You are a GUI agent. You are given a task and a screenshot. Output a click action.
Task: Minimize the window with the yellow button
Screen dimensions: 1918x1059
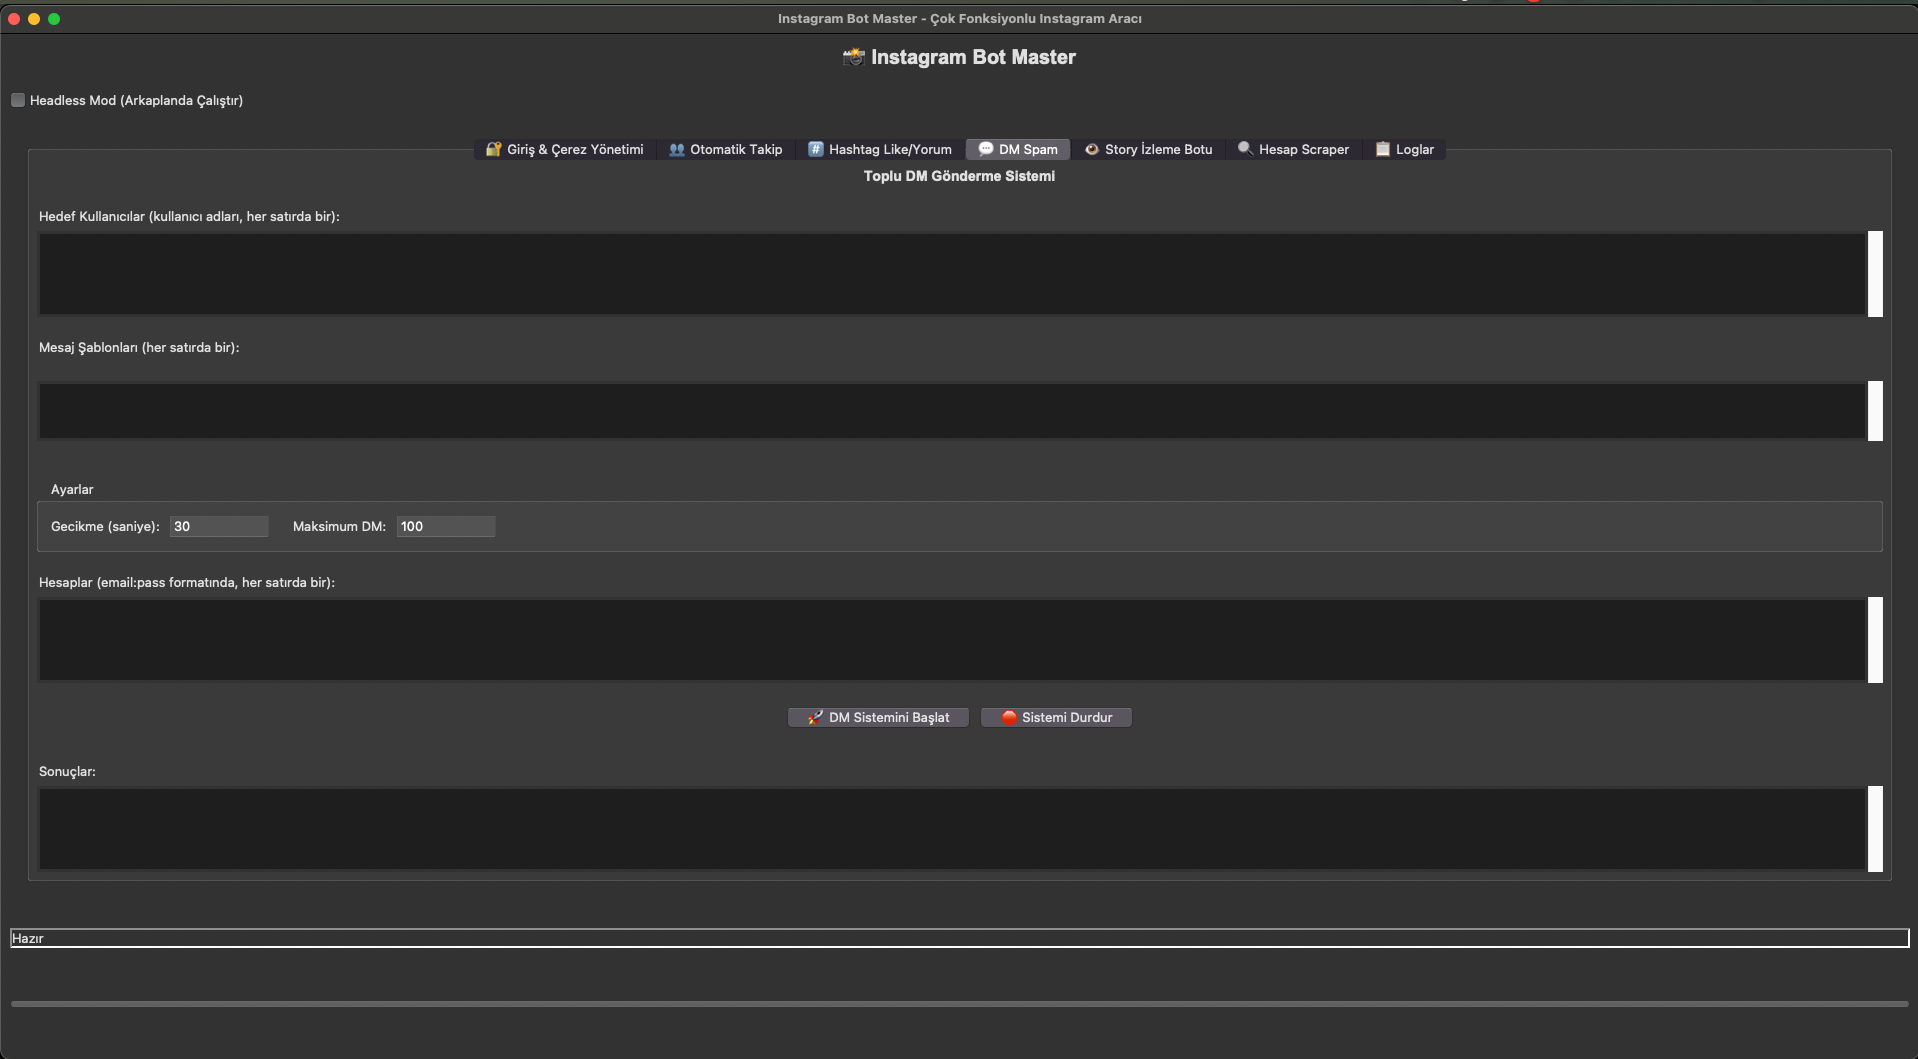coord(34,19)
